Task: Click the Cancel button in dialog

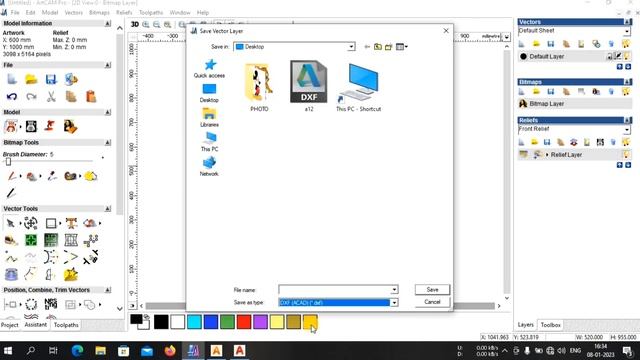Action: pos(432,302)
